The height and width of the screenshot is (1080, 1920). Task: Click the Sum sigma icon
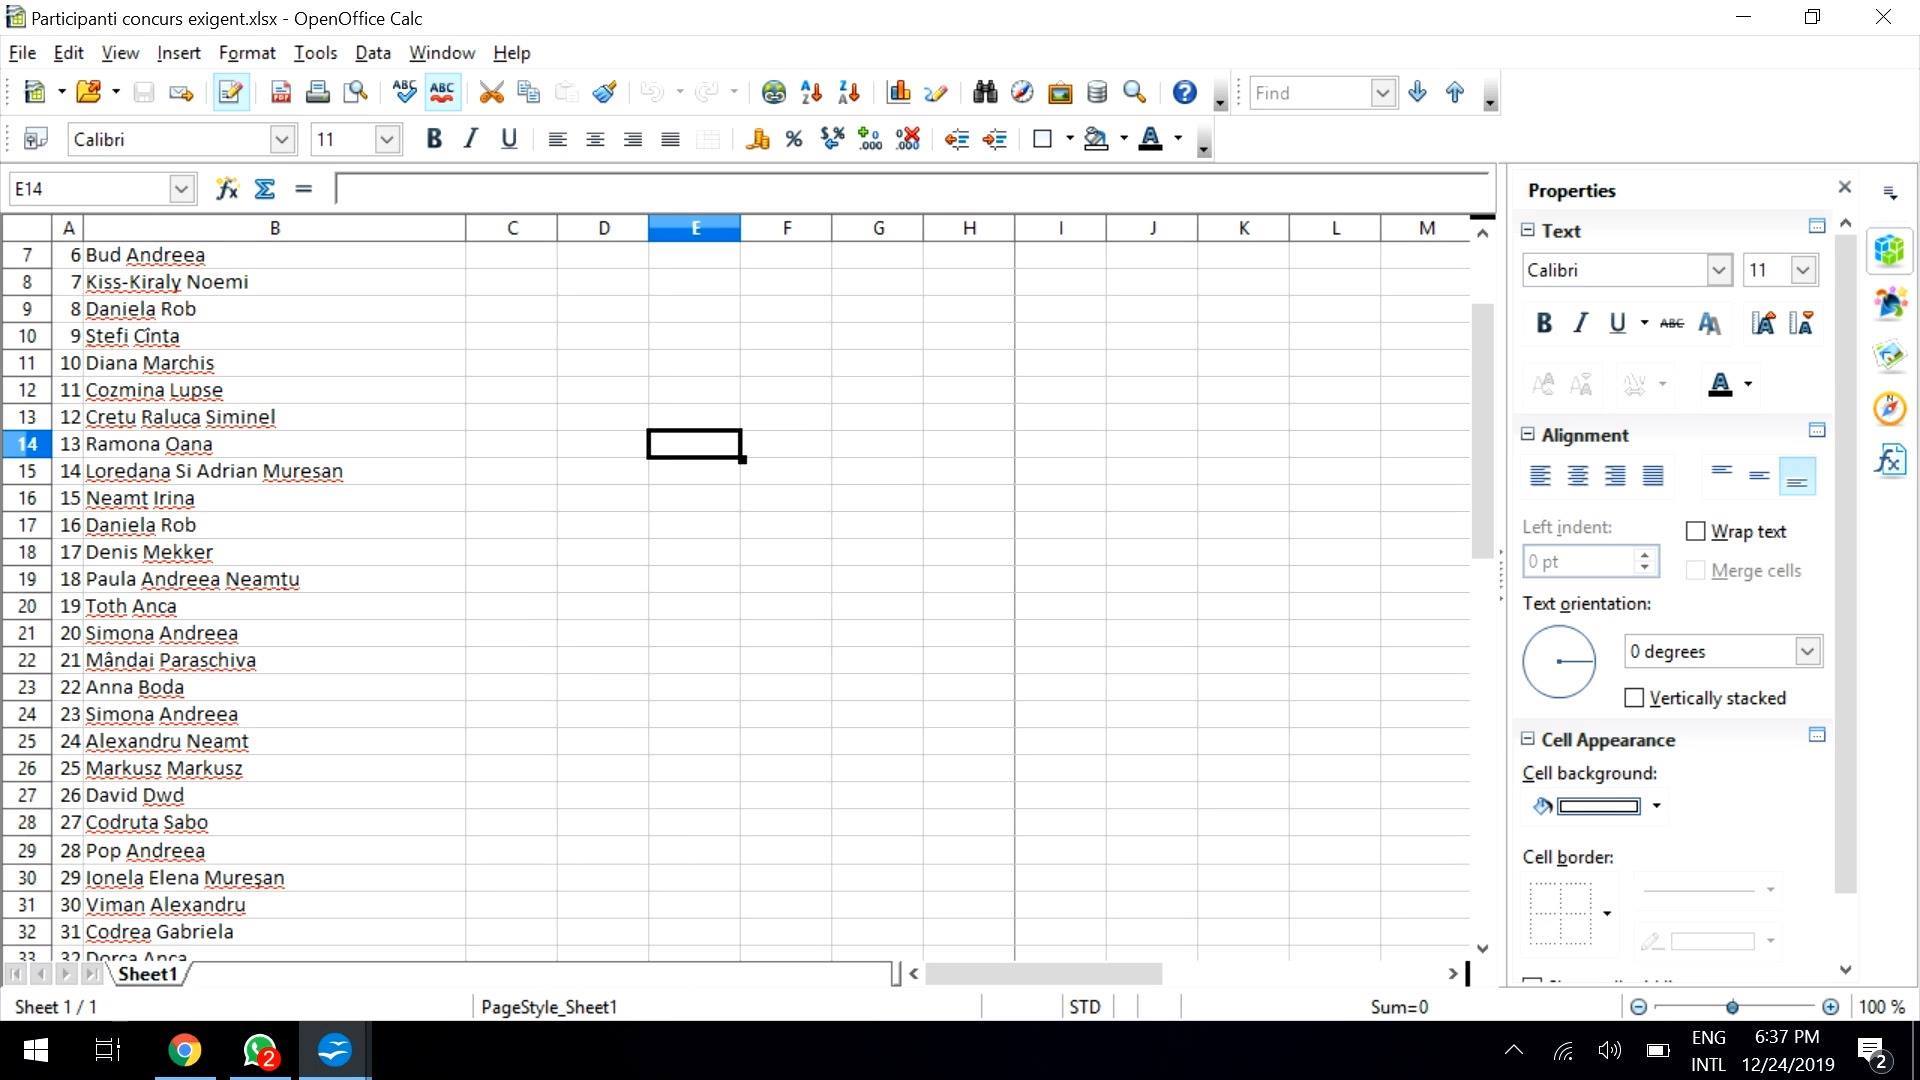pyautogui.click(x=265, y=189)
